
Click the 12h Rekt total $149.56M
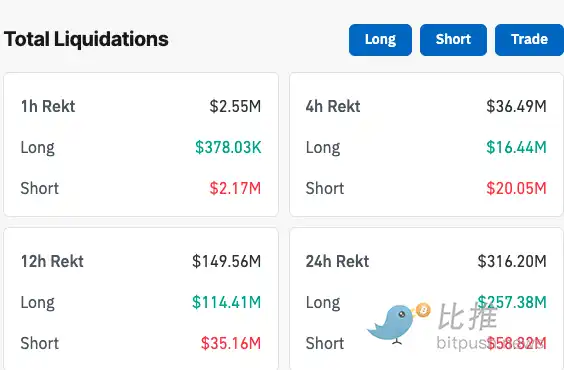tap(227, 261)
